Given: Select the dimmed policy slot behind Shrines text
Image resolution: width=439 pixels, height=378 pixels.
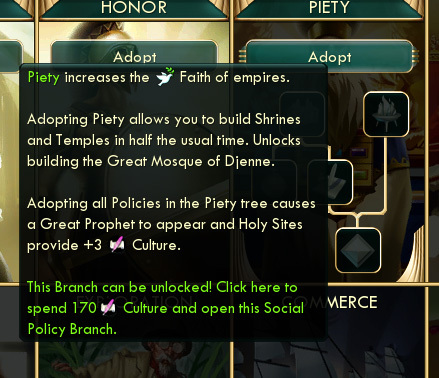Looking at the screenshot, I should [x=302, y=114].
